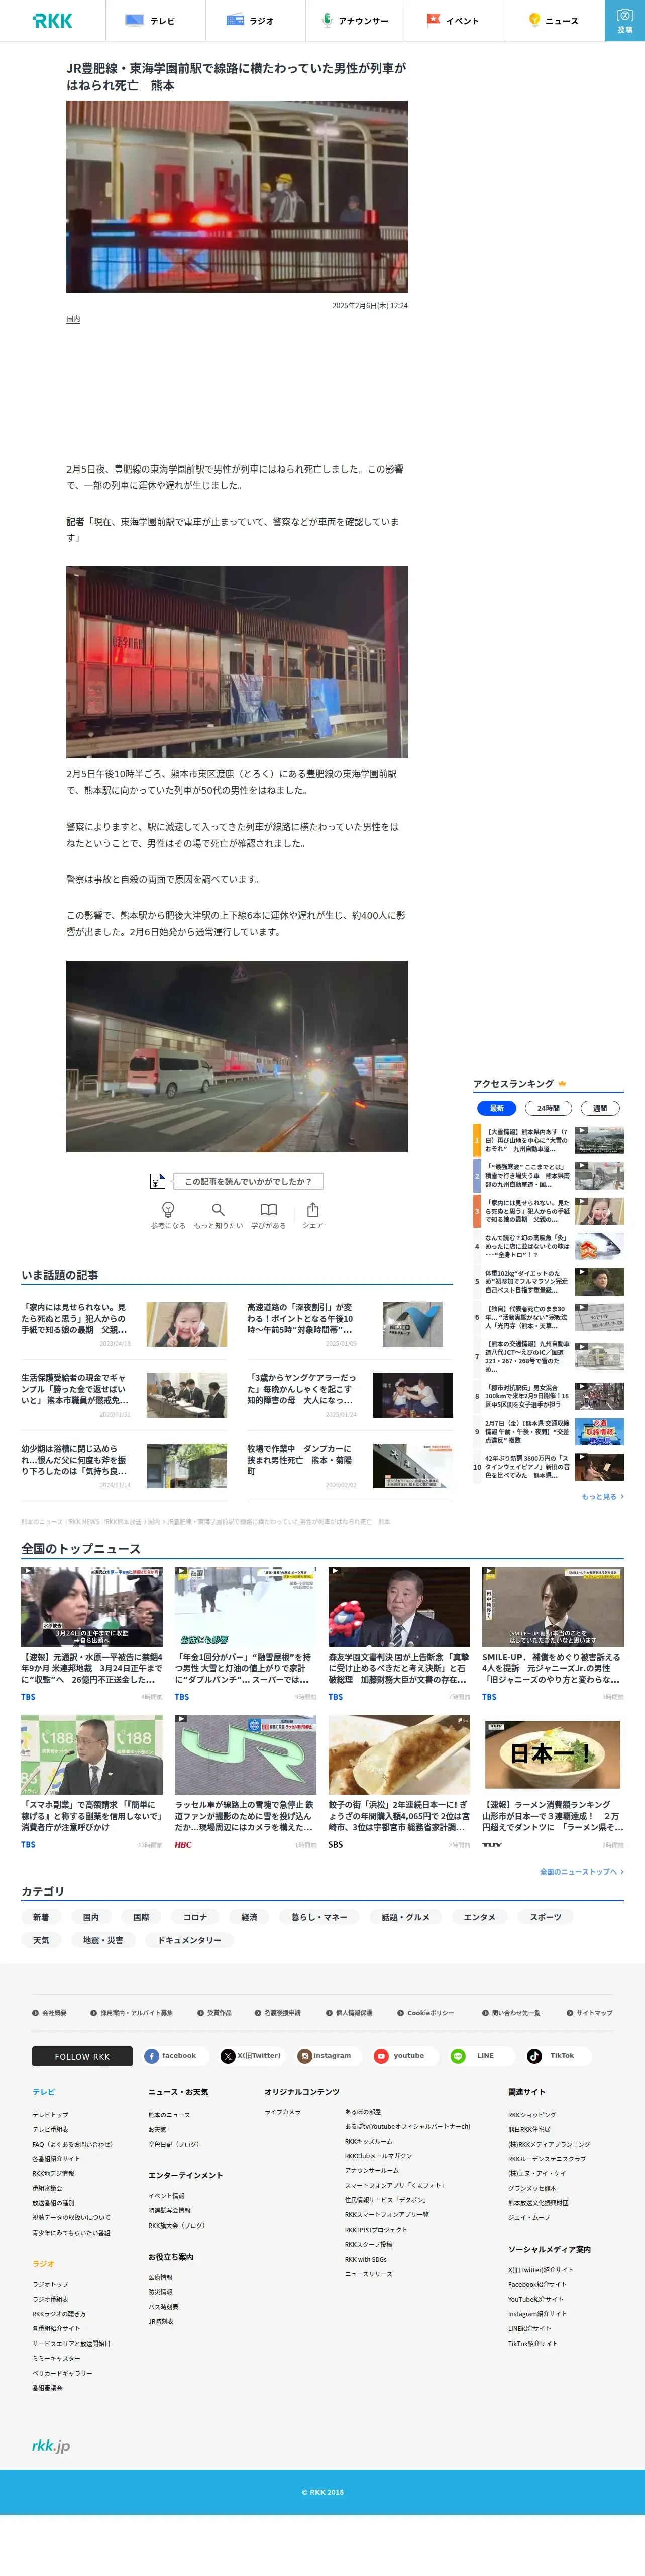Click thumbnail of 生活保護受給者 article
Viewport: 645px width, 2576px height.
click(x=186, y=1395)
